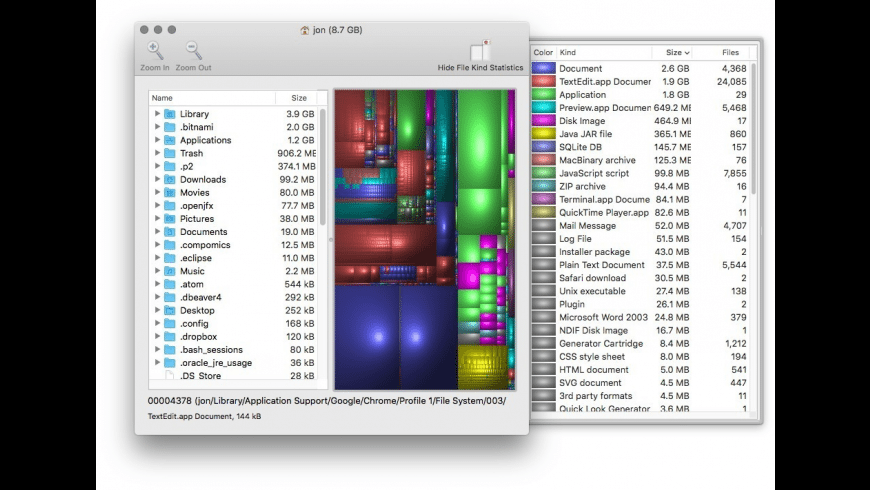Expand the Applications folder disclosure triangle

click(x=157, y=141)
